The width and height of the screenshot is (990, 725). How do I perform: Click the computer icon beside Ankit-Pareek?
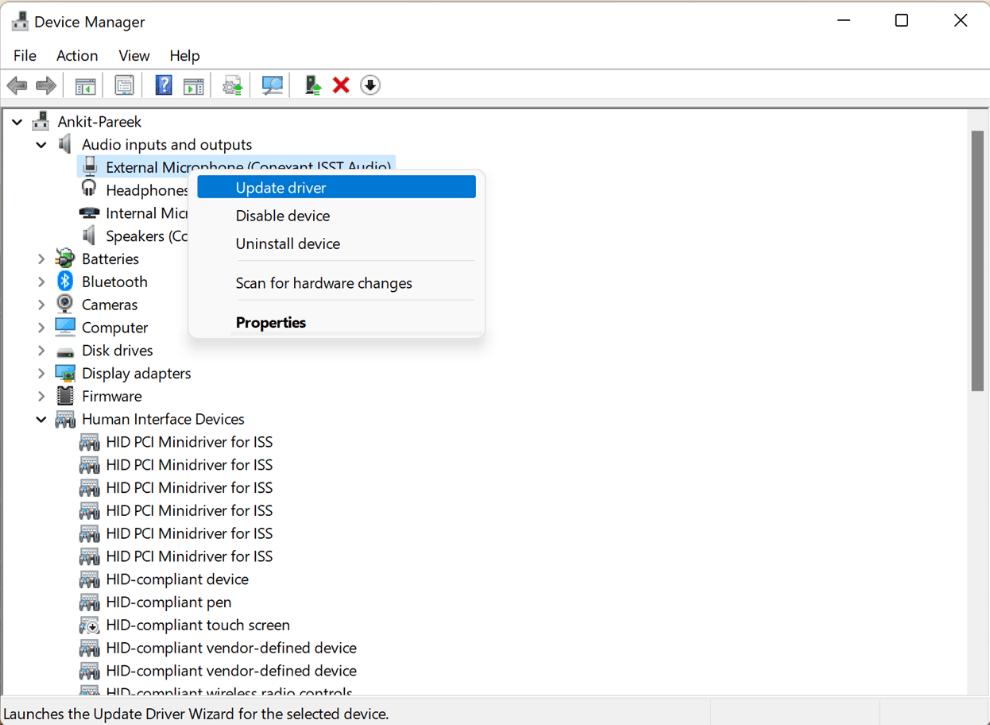(x=41, y=121)
